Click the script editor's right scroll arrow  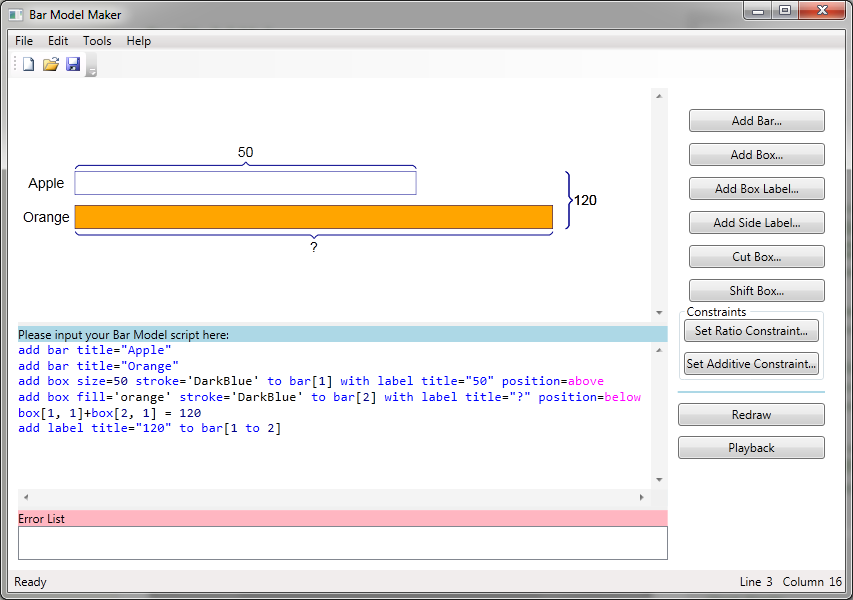point(642,497)
